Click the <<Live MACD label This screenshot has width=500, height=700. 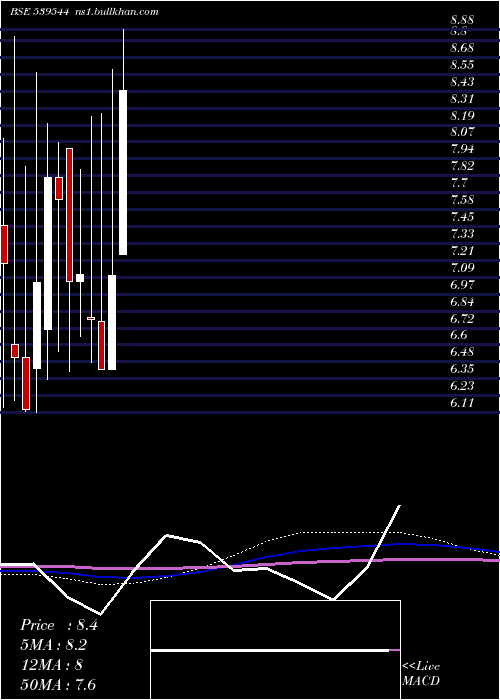(x=421, y=674)
